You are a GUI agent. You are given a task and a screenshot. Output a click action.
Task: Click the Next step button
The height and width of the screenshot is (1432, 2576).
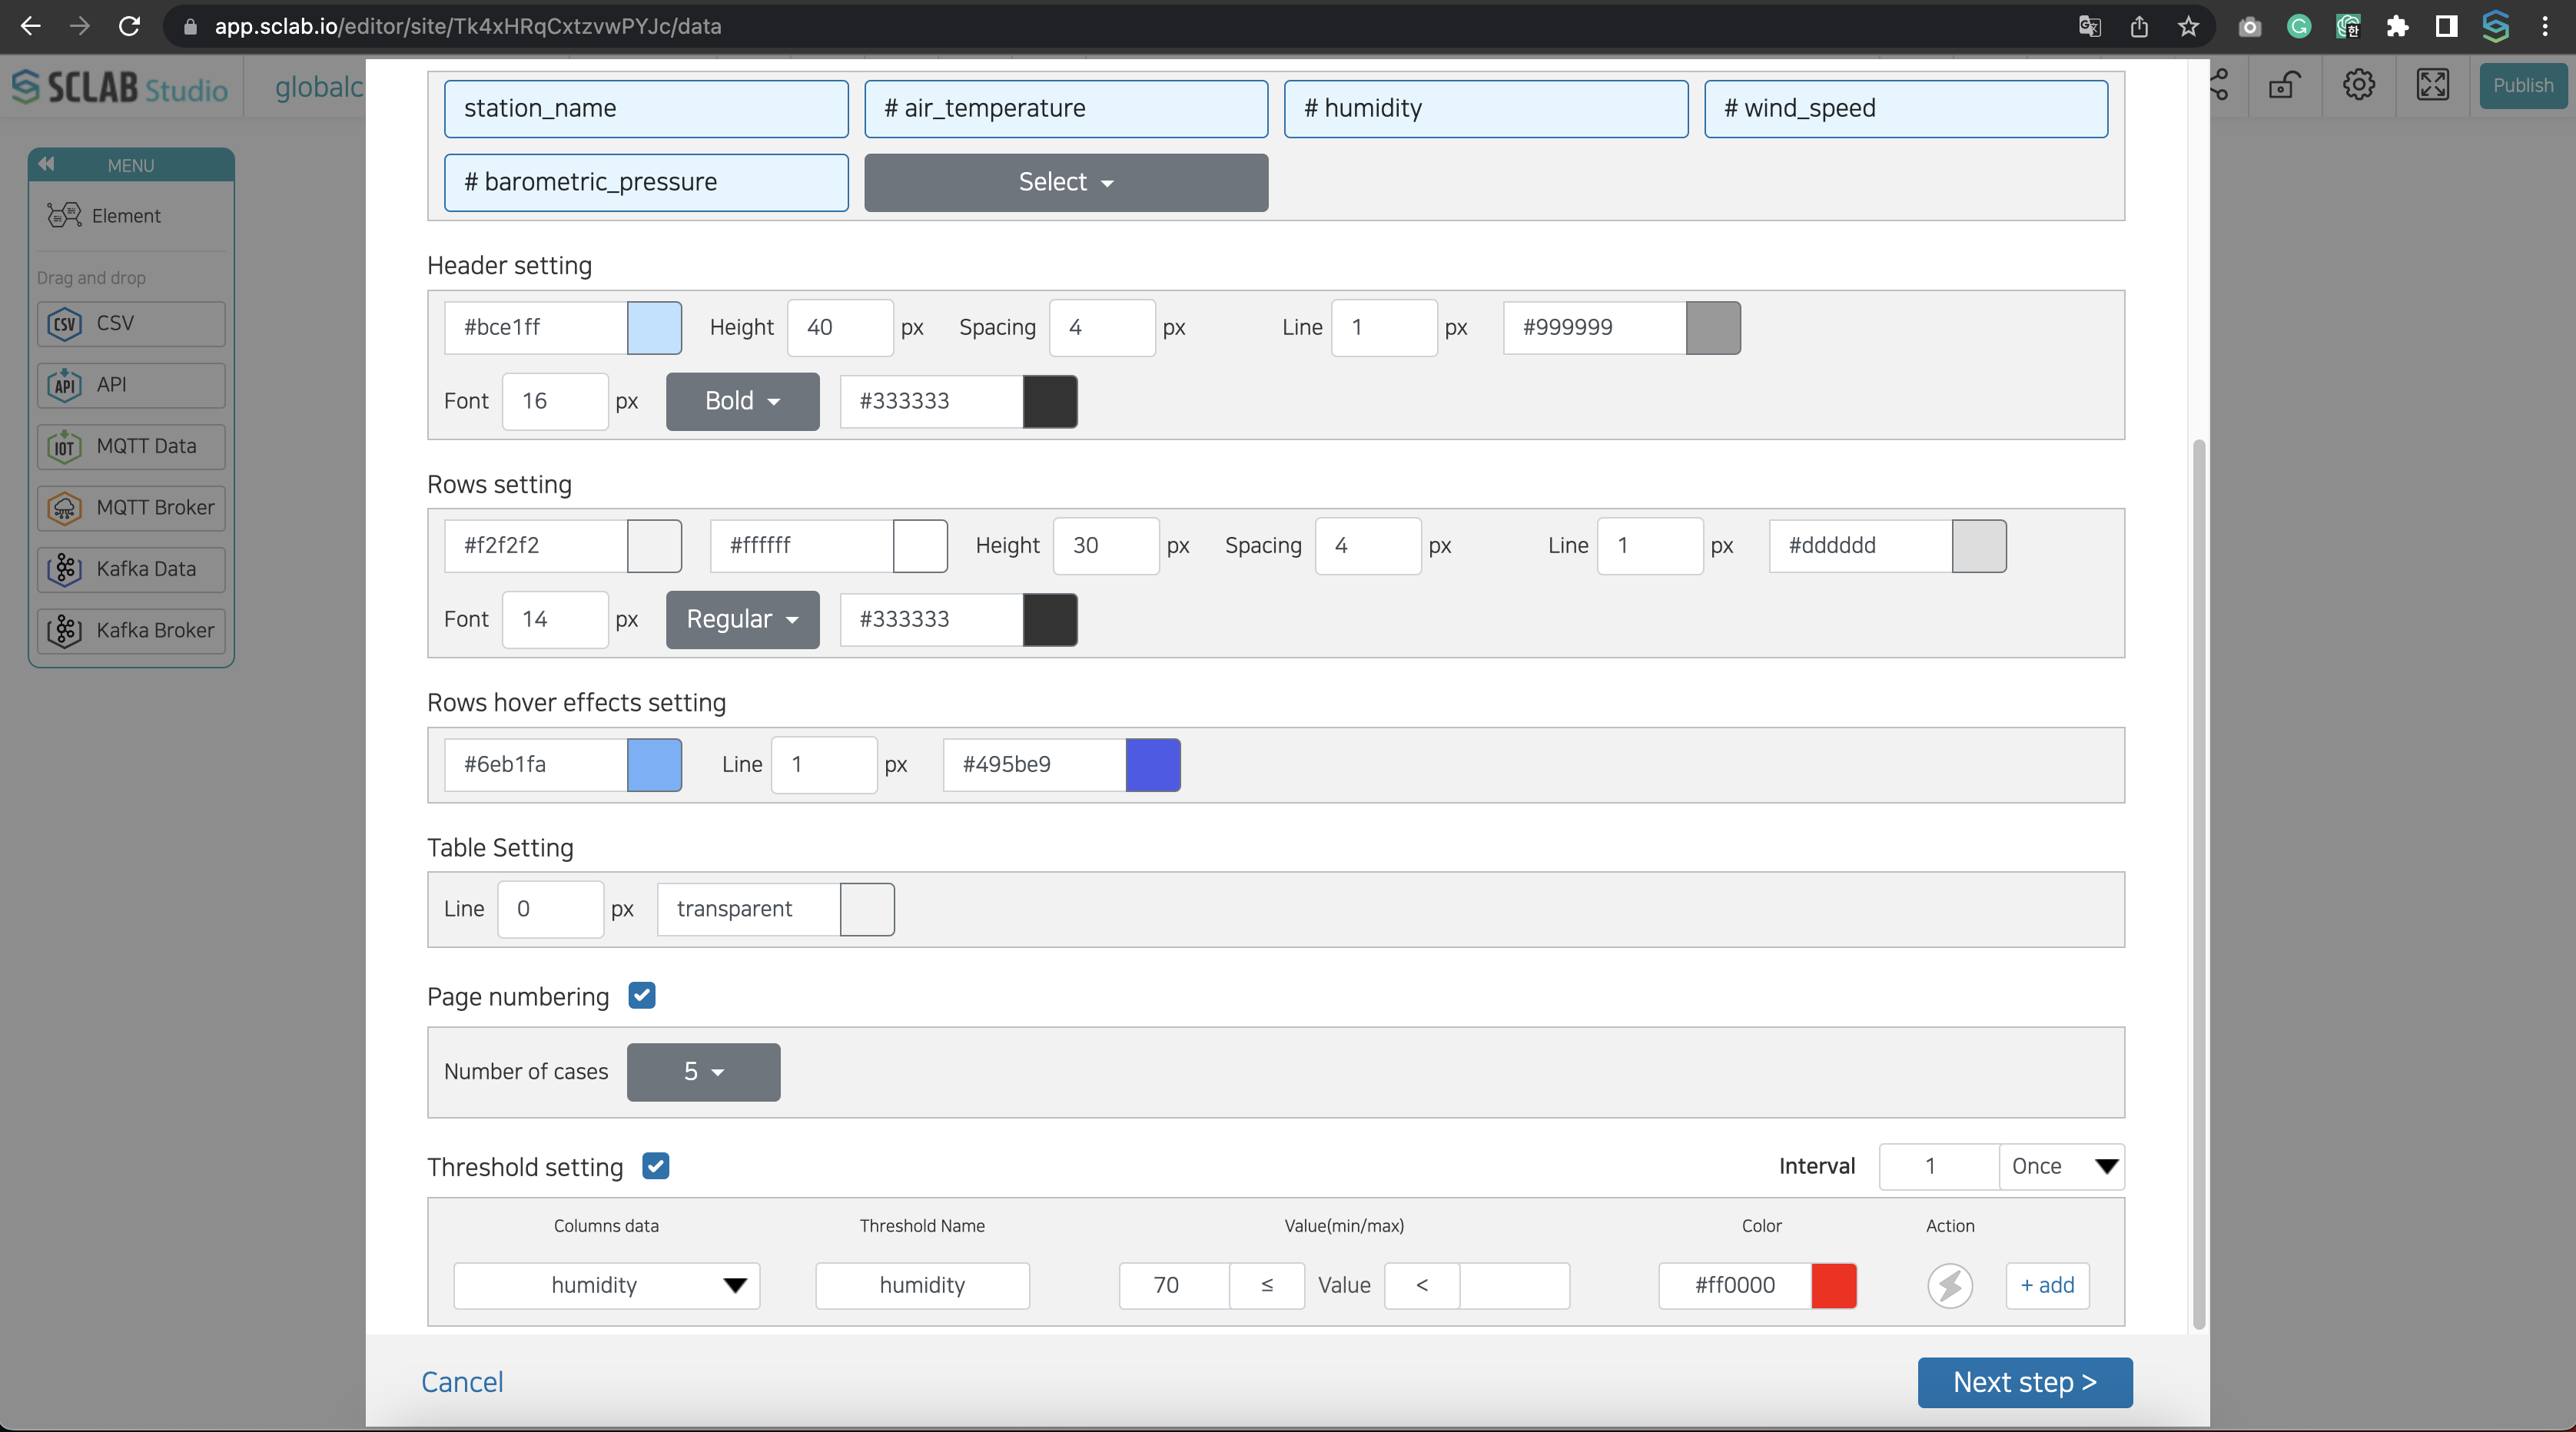pyautogui.click(x=2025, y=1382)
